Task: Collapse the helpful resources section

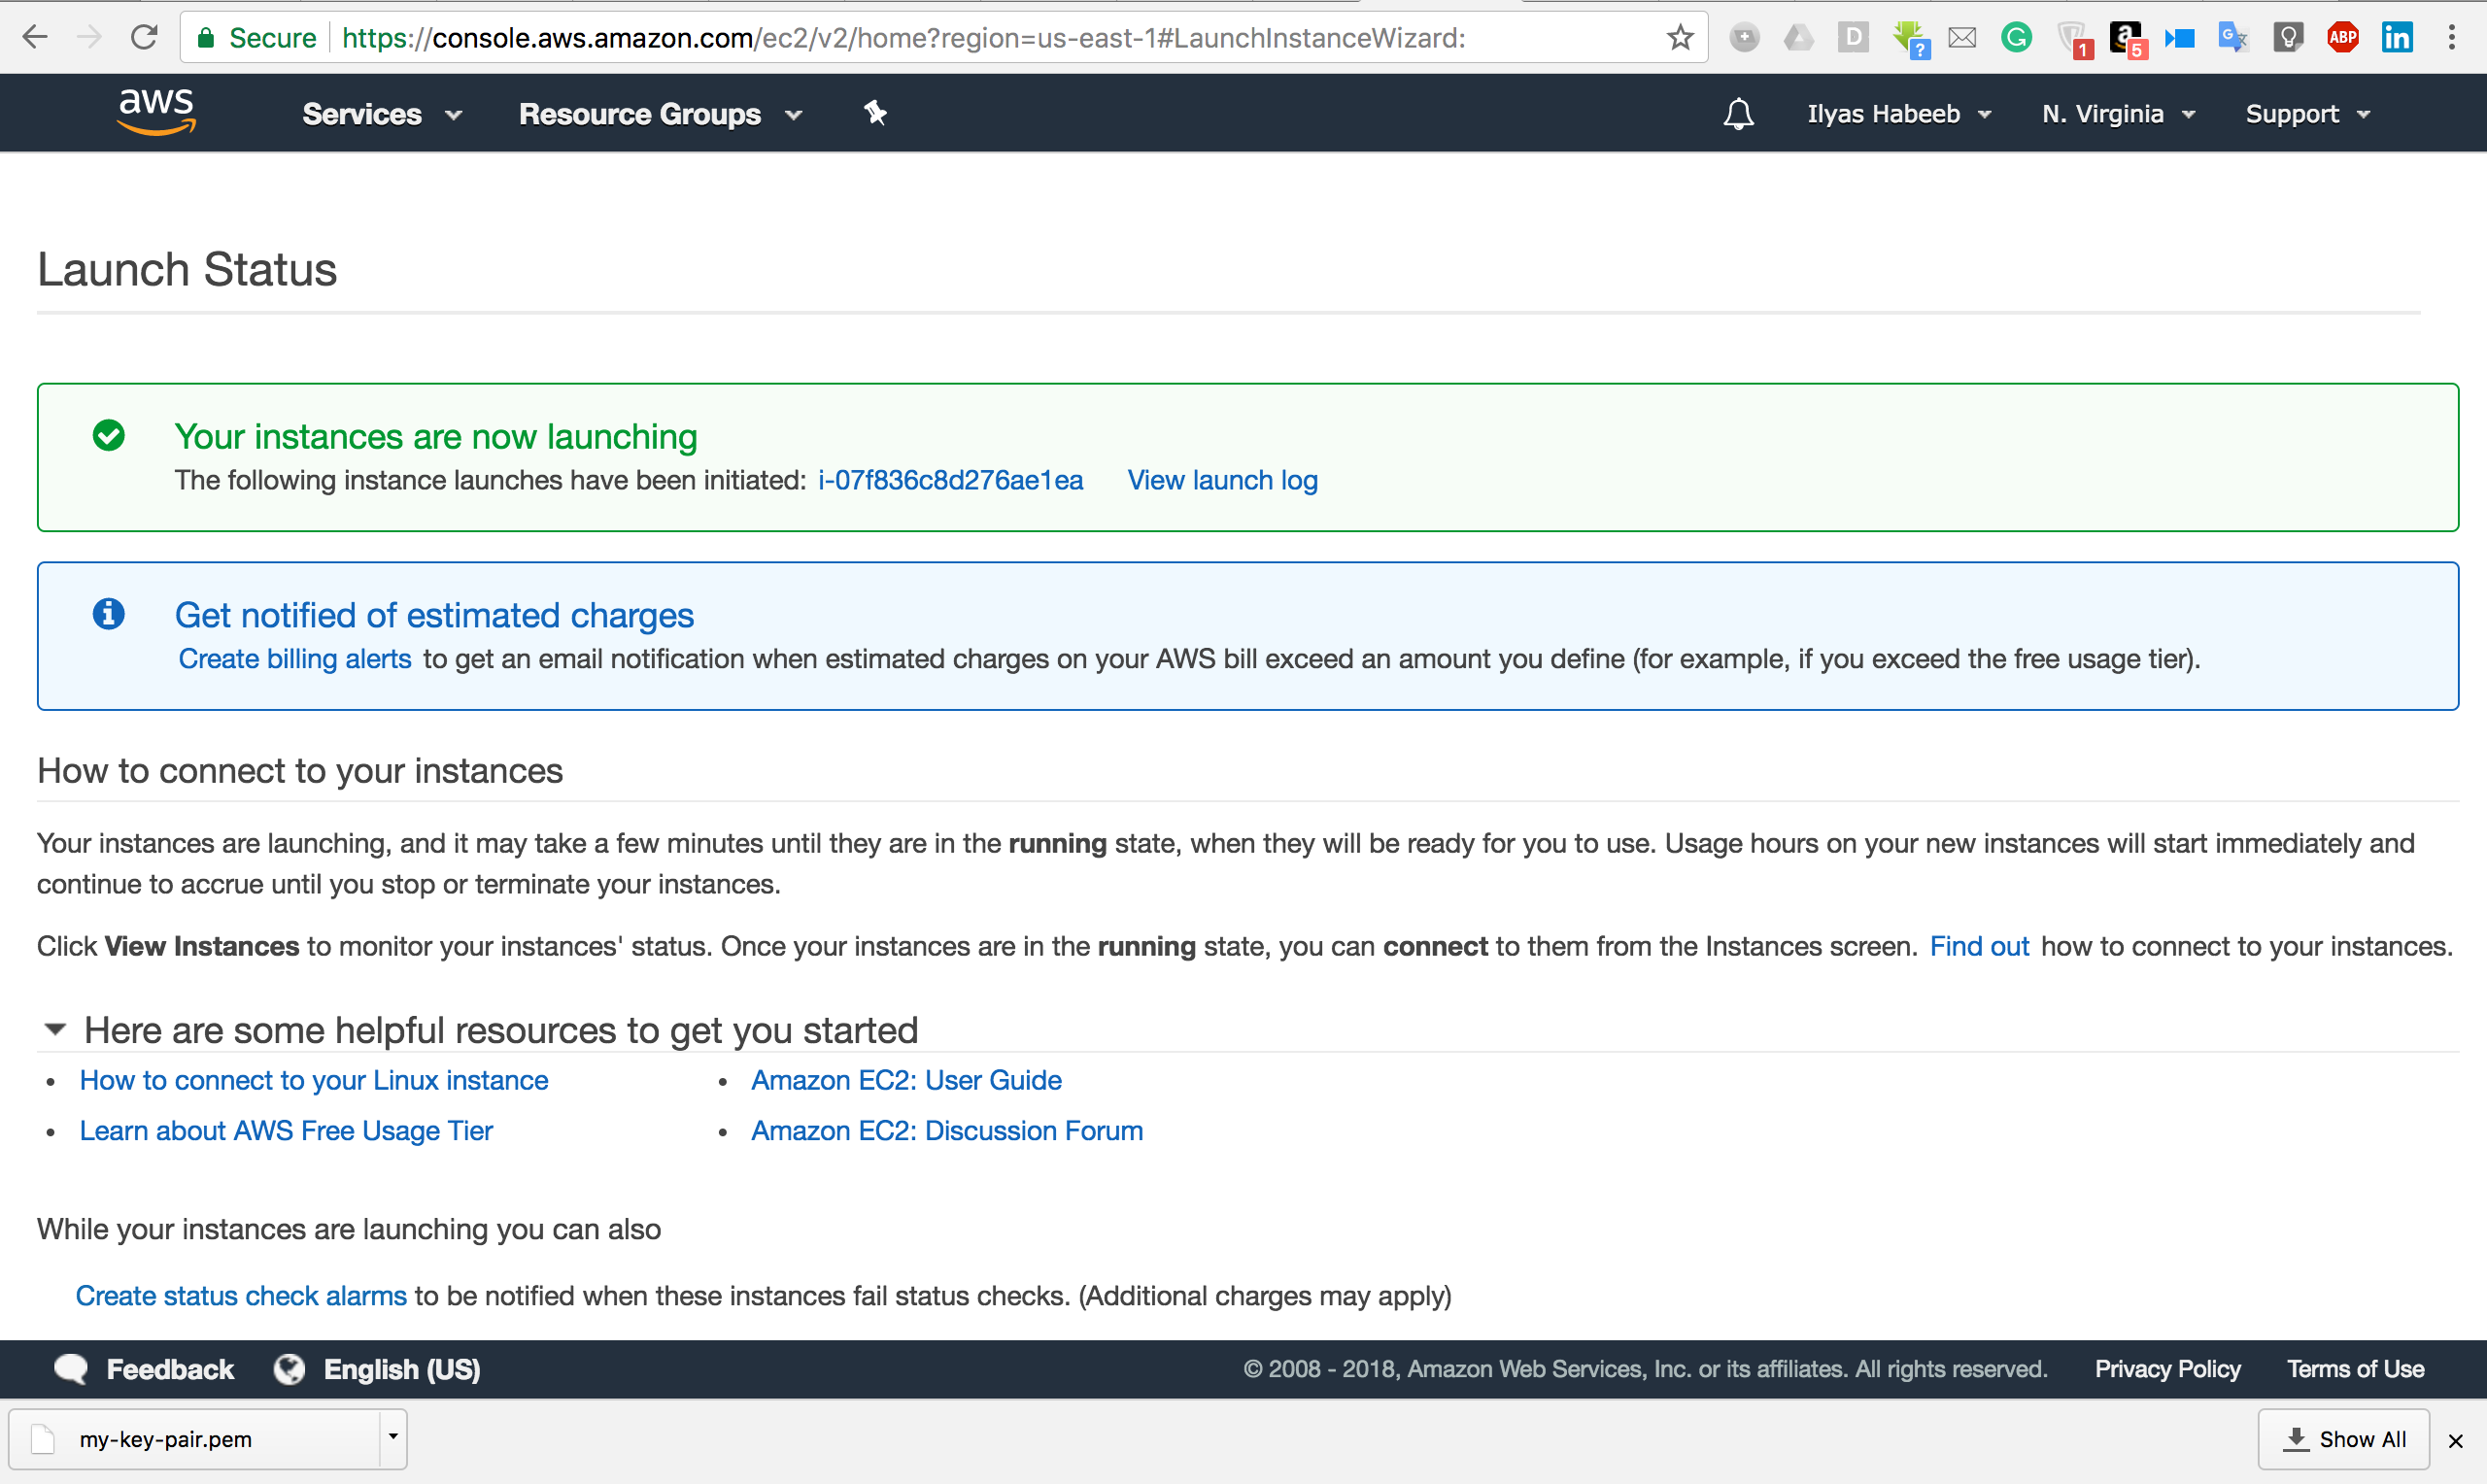Action: pyautogui.click(x=55, y=1029)
